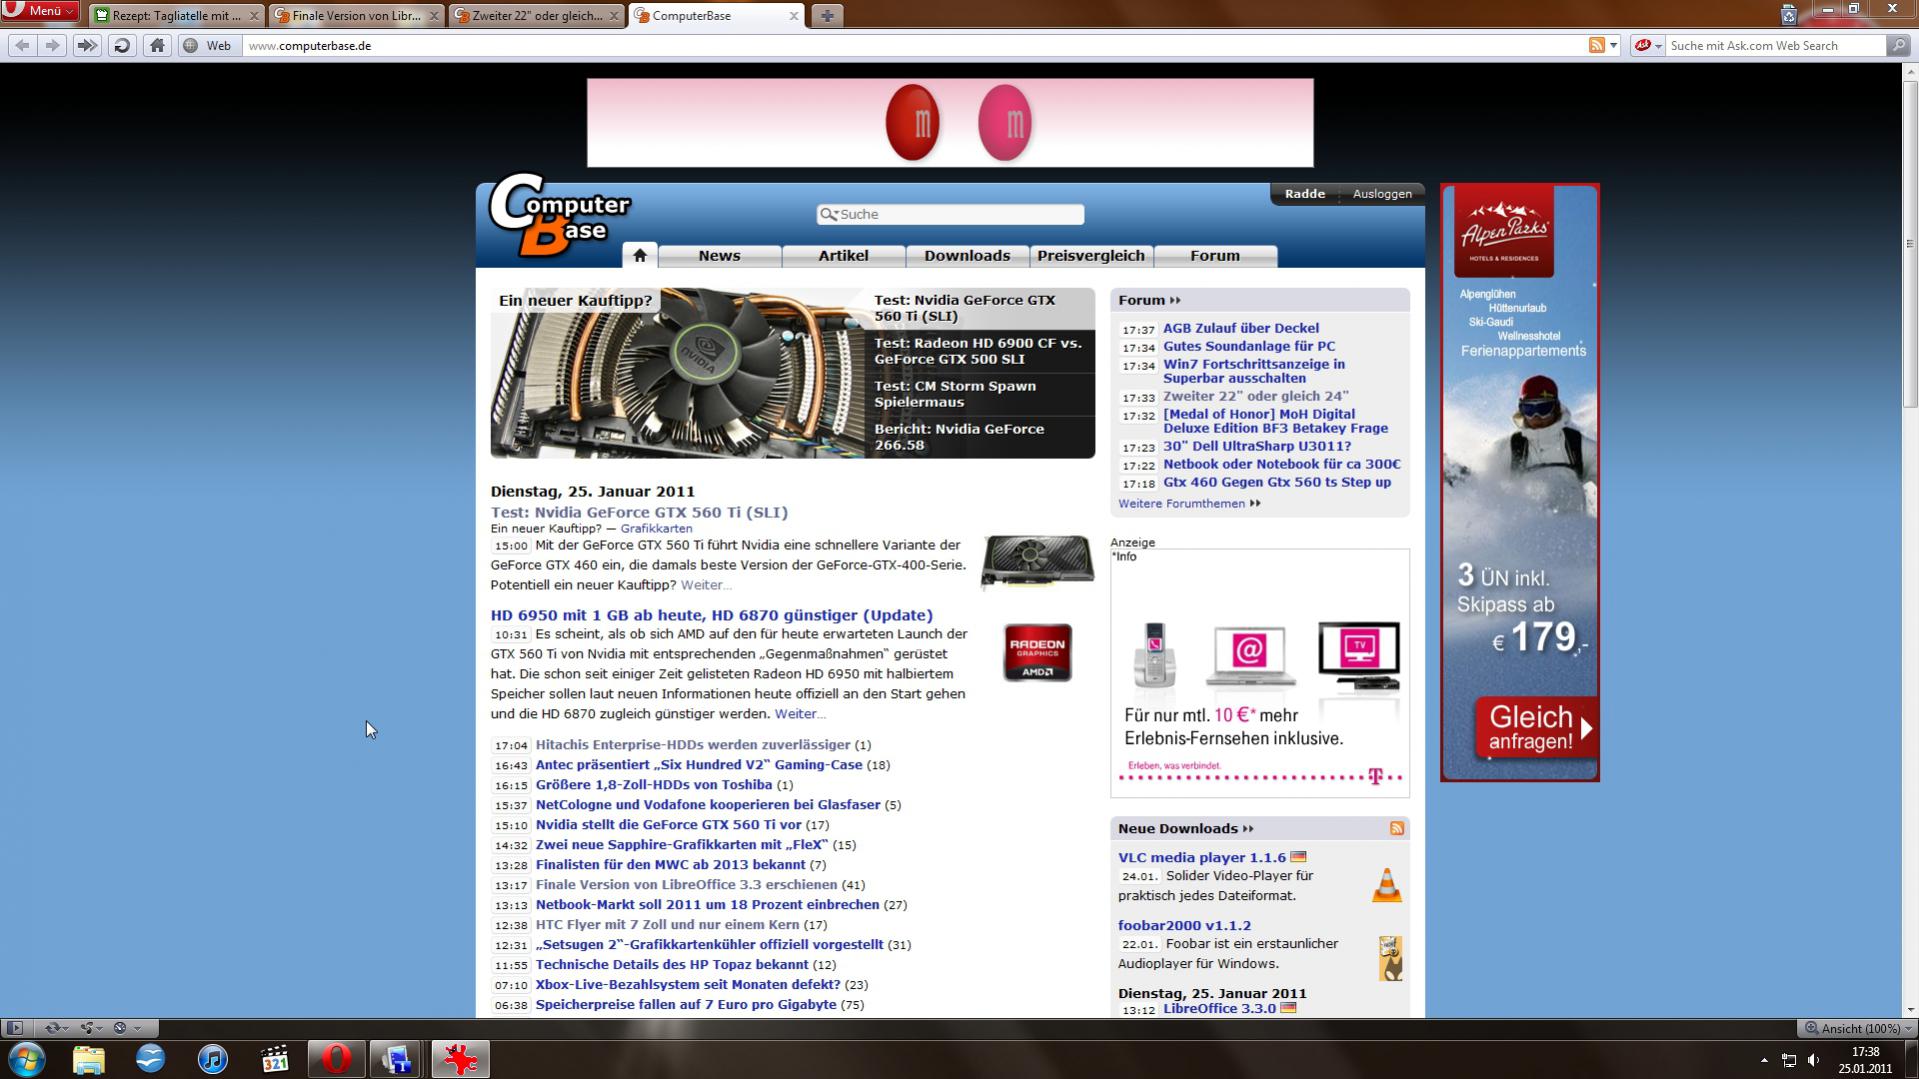The image size is (1919, 1079).
Task: Open the Ansicht (100%) zoom dropdown
Action: tap(1858, 1028)
